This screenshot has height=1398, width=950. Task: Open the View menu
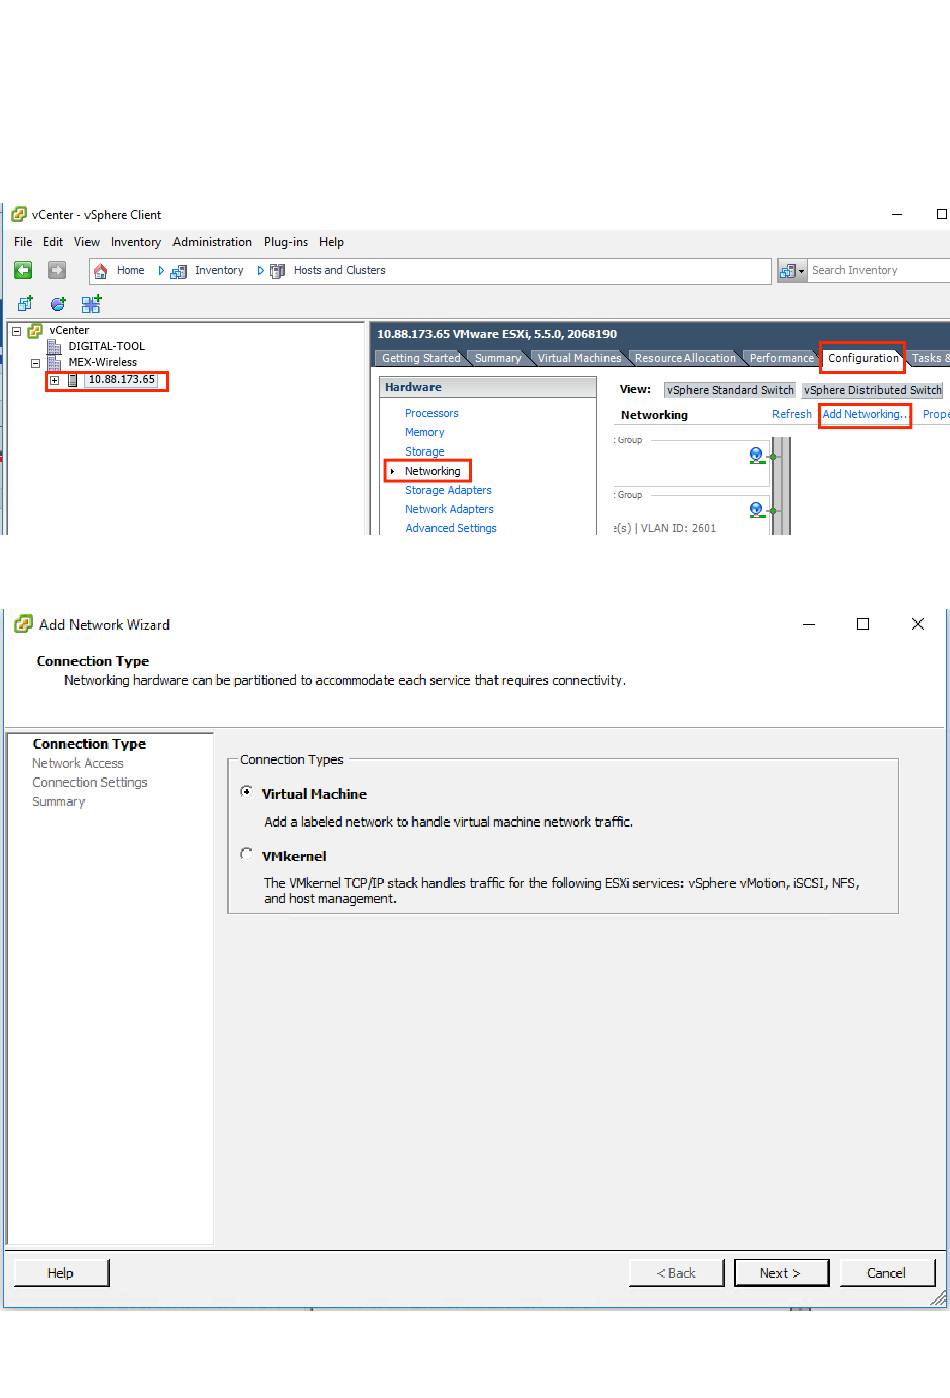[87, 242]
